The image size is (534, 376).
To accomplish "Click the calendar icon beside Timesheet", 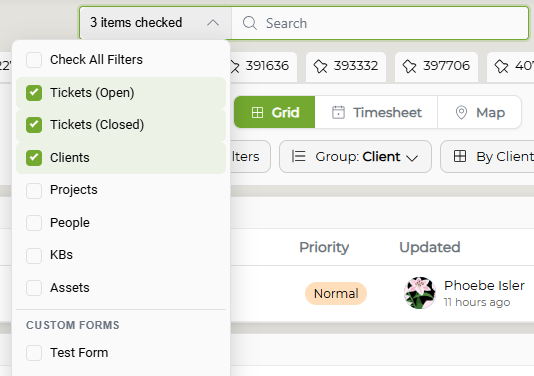I will point(338,112).
